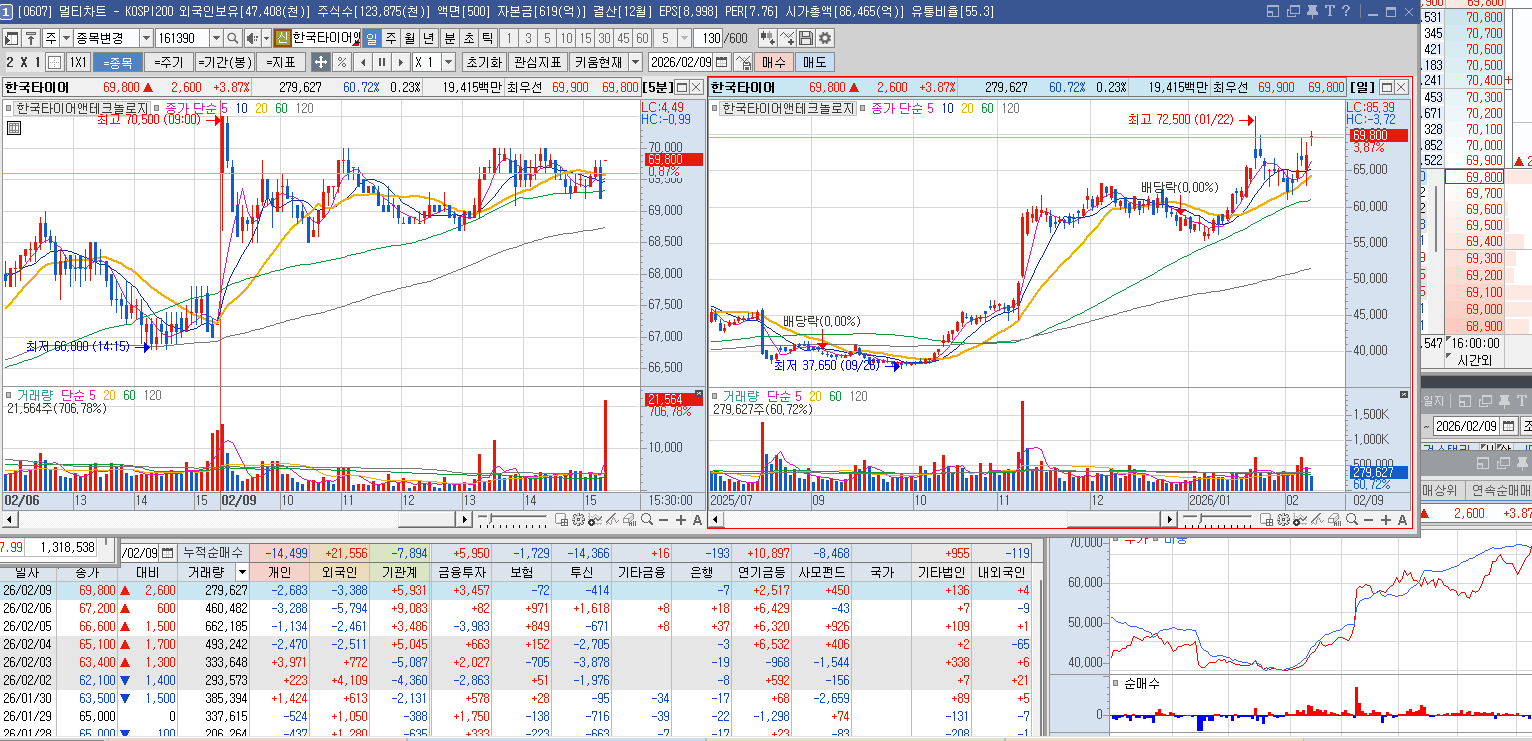Viewport: 1532px width, 741px height.
Task: Click gear icon below right chart
Action: coord(1283,520)
